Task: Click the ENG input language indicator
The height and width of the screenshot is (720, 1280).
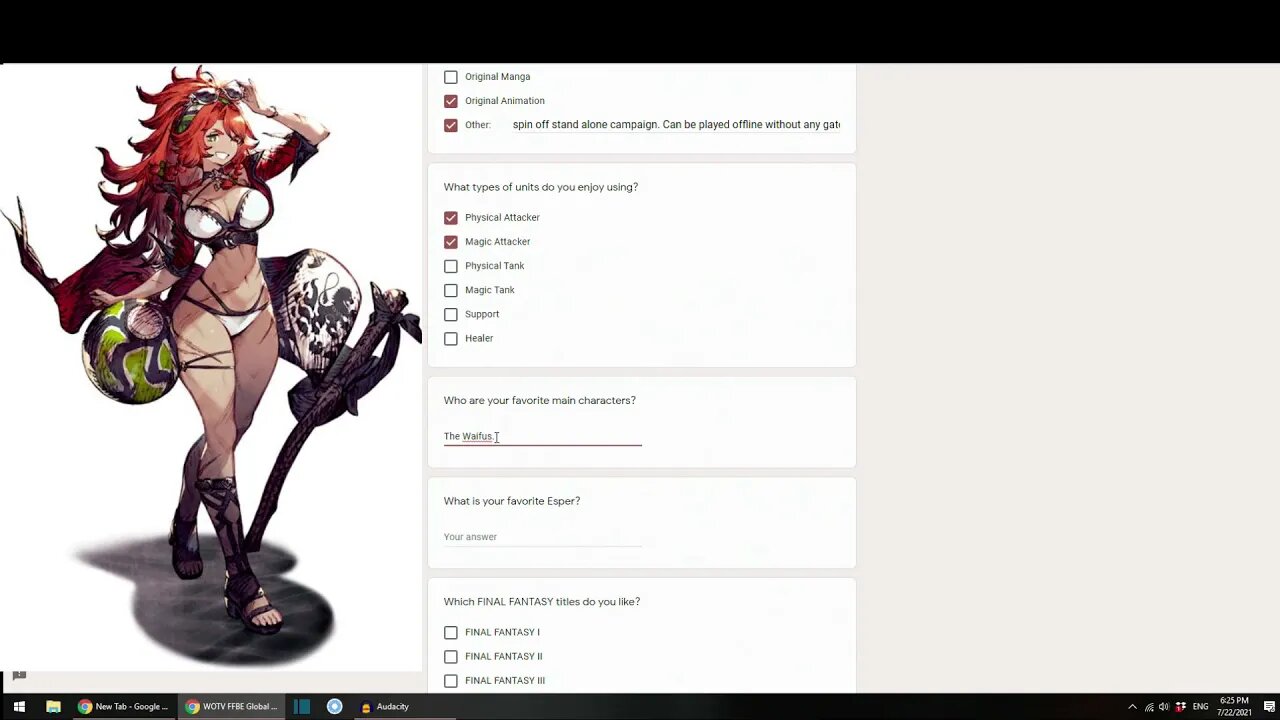Action: (x=1200, y=707)
